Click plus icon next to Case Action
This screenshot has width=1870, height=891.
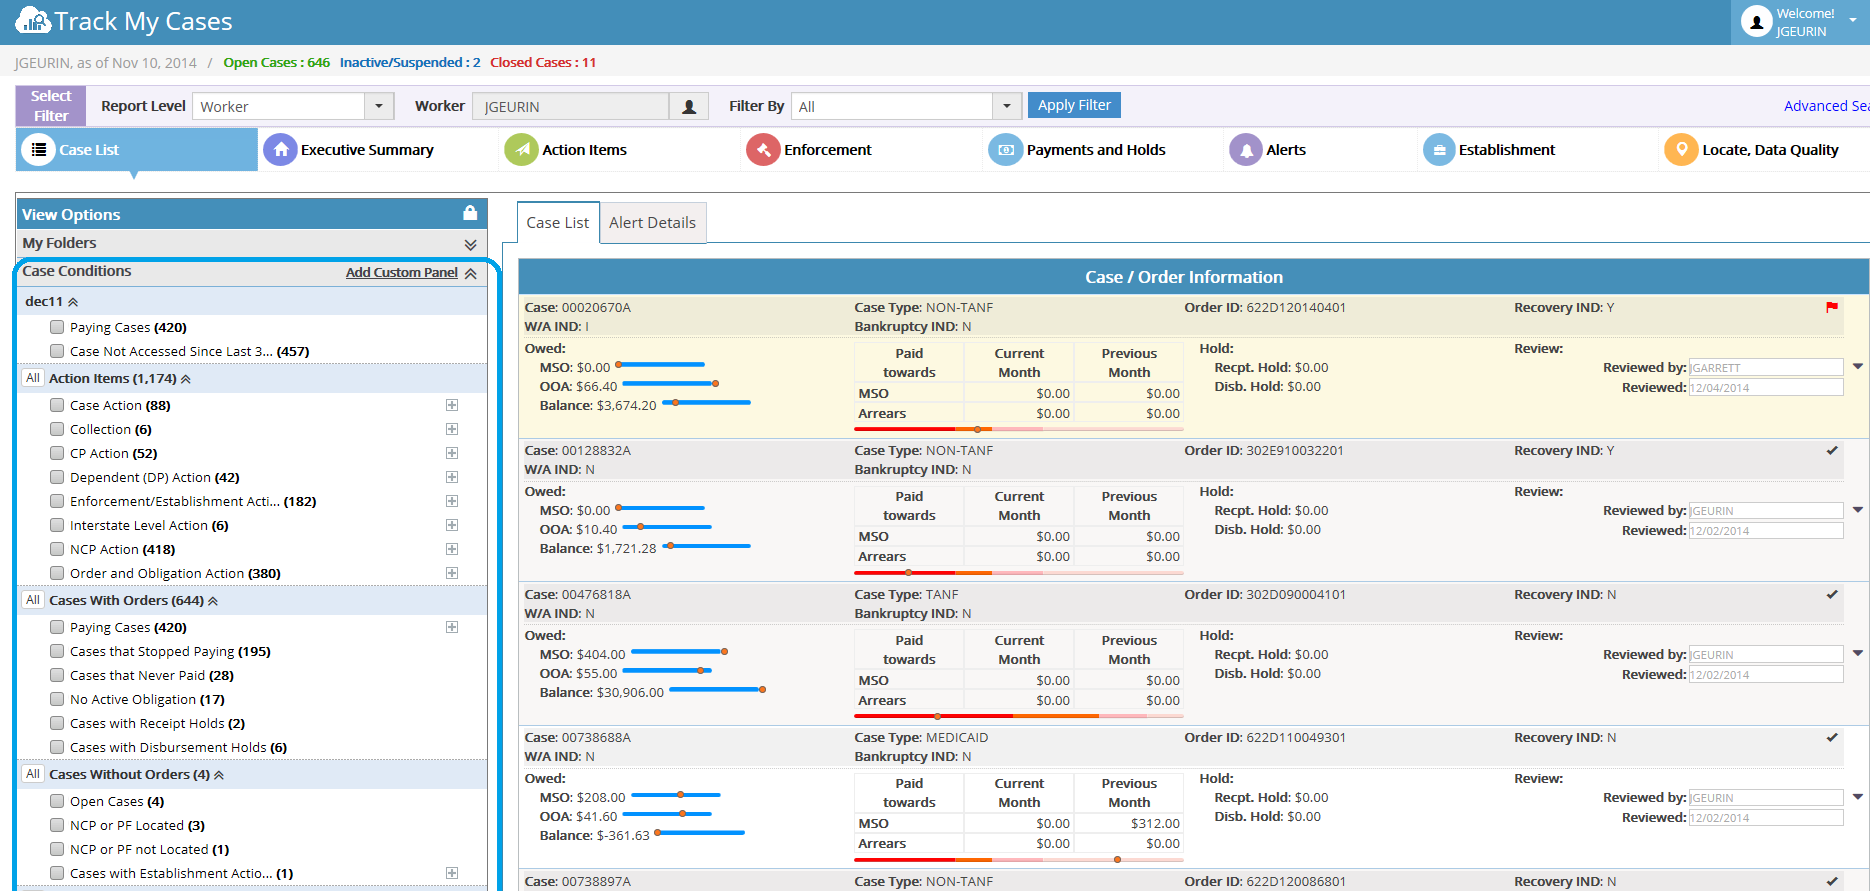[452, 405]
